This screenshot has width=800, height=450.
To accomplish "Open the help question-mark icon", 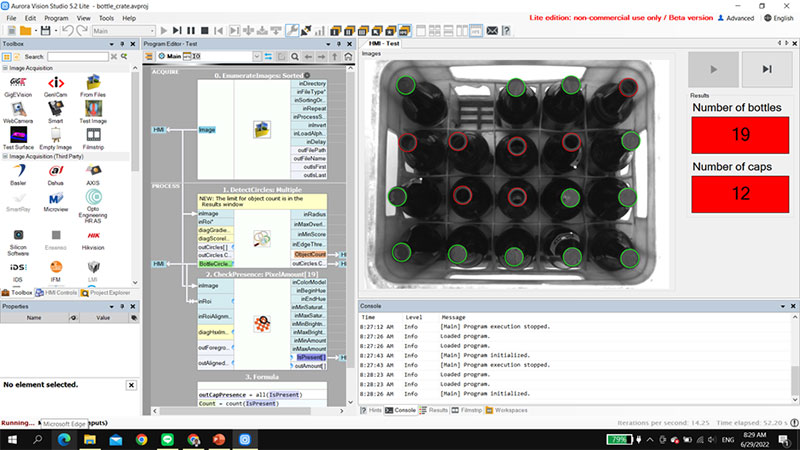I will pos(506,31).
